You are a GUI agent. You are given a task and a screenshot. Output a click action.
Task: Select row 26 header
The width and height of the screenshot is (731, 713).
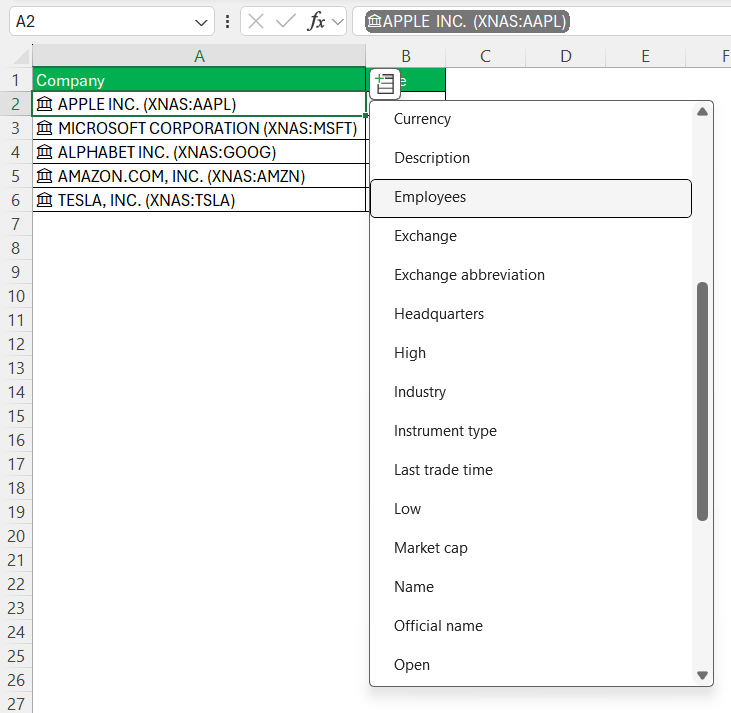[16, 680]
